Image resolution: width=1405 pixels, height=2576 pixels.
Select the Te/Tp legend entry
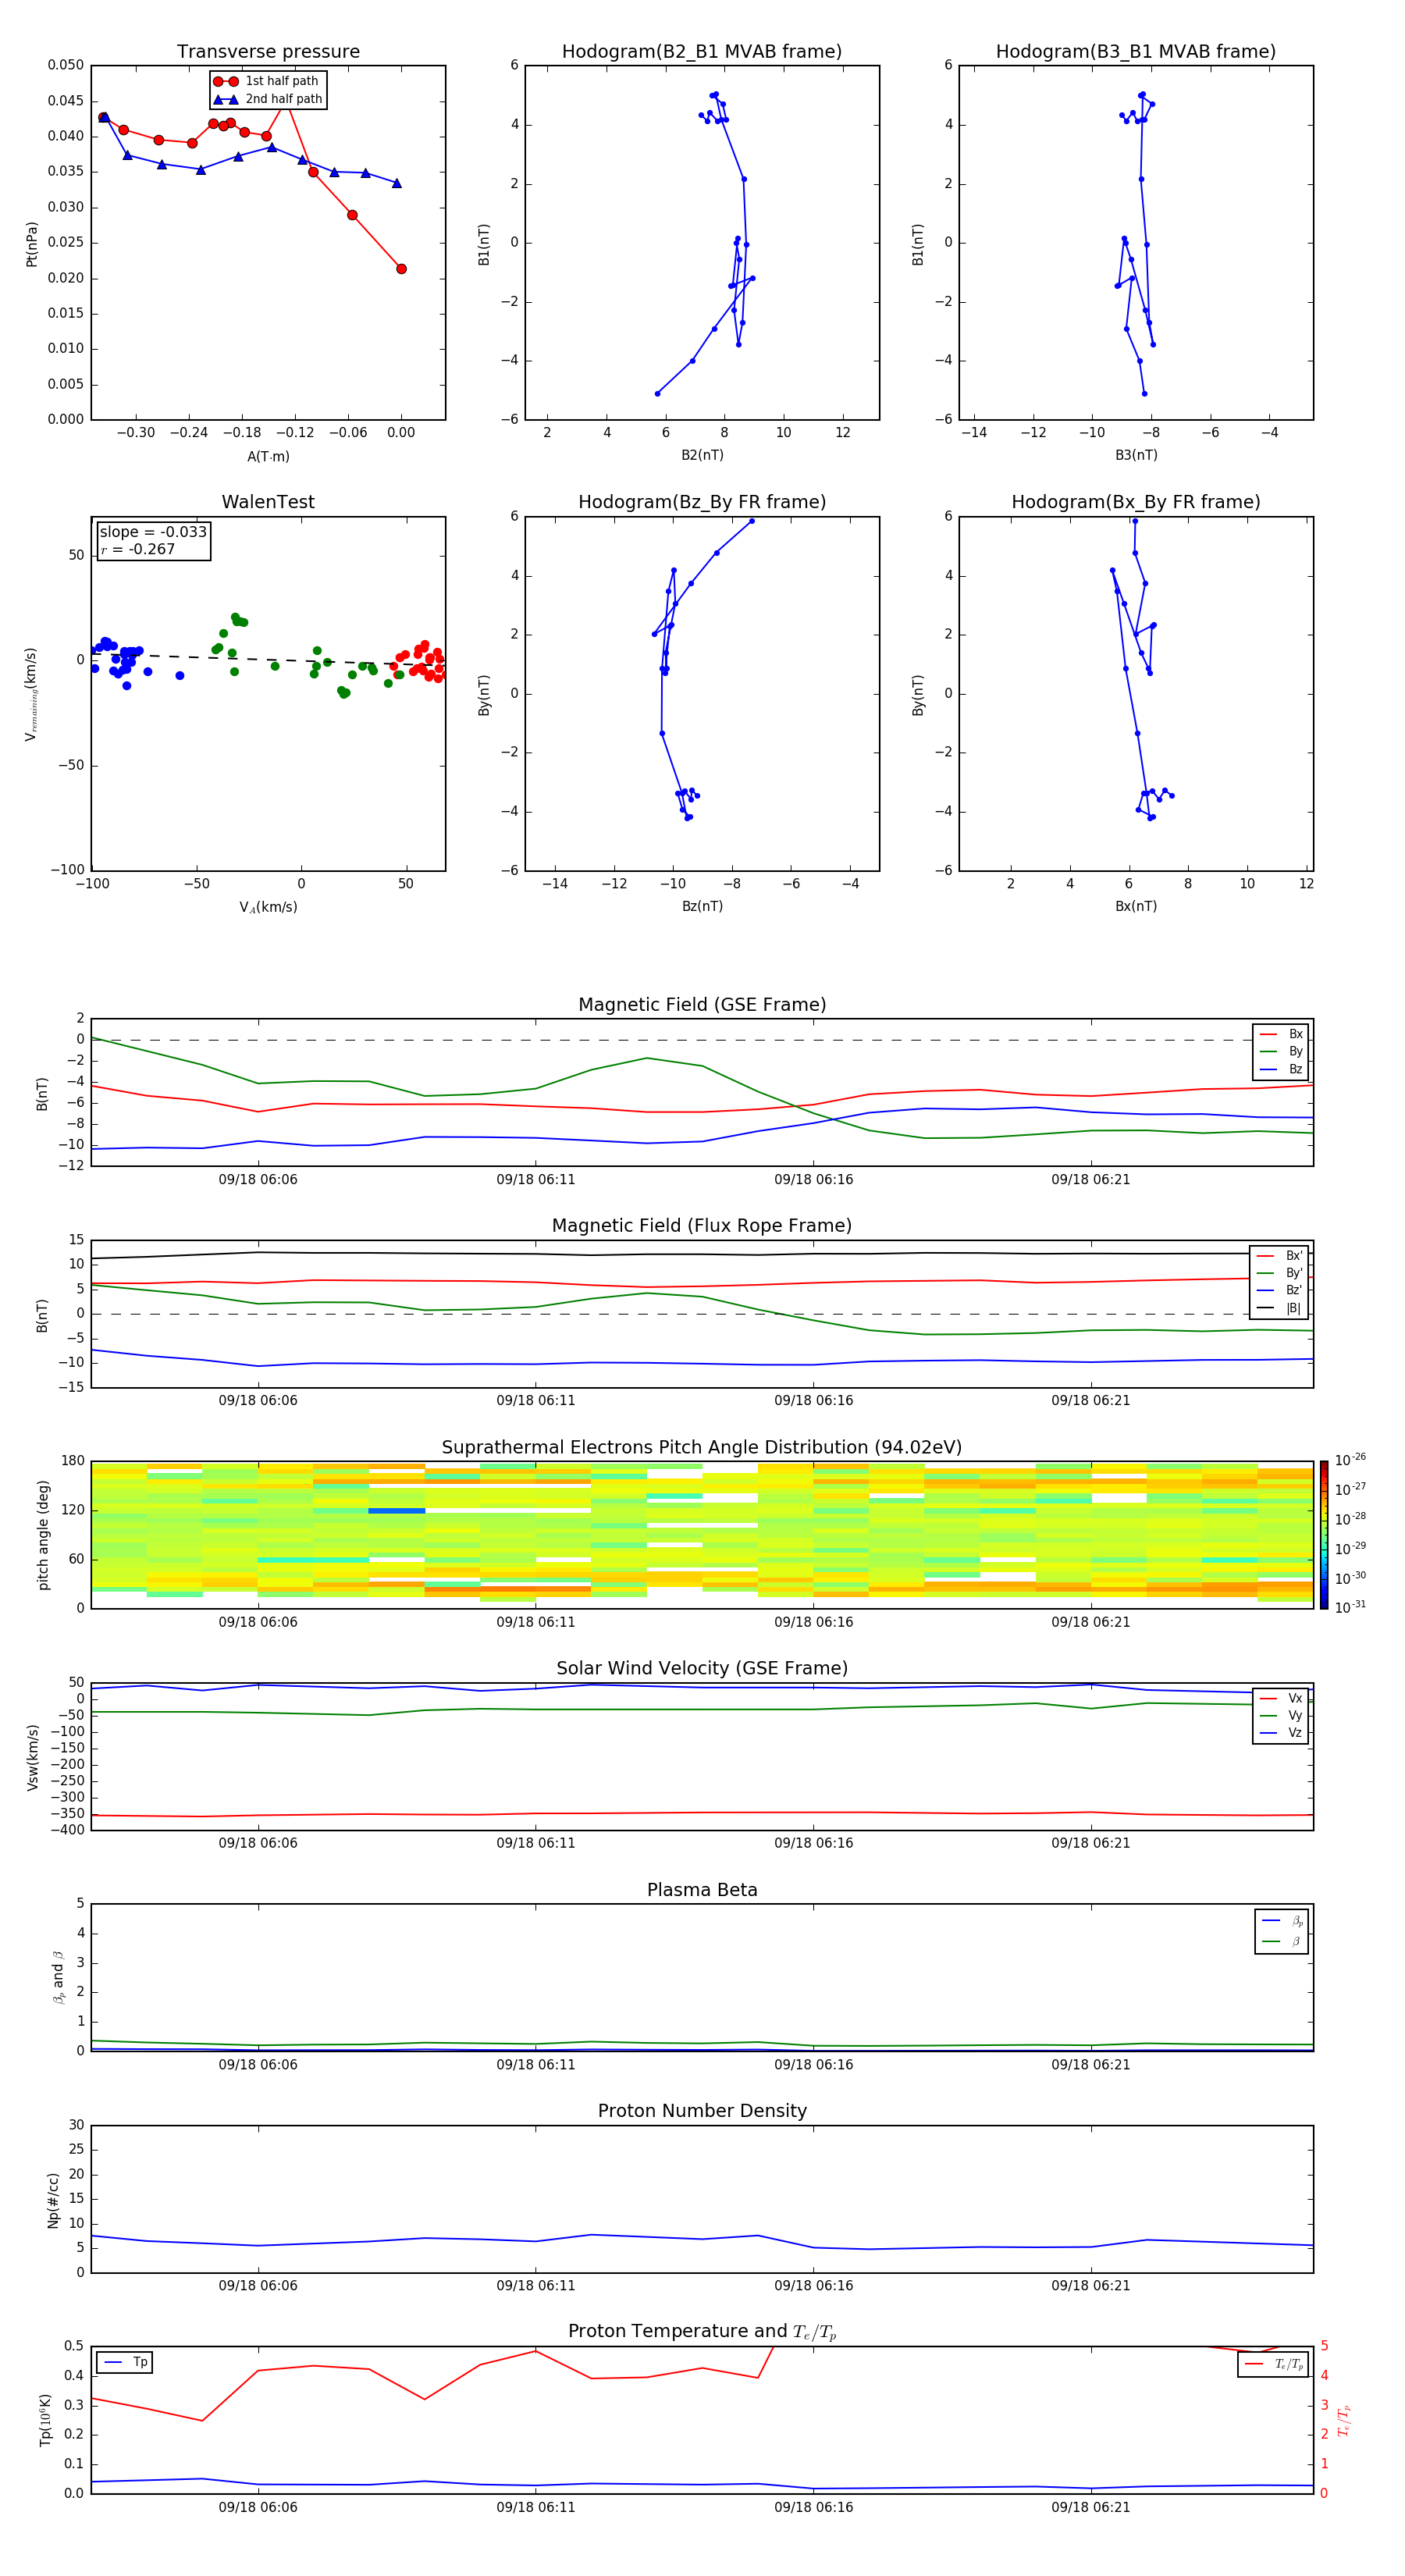point(1275,2364)
